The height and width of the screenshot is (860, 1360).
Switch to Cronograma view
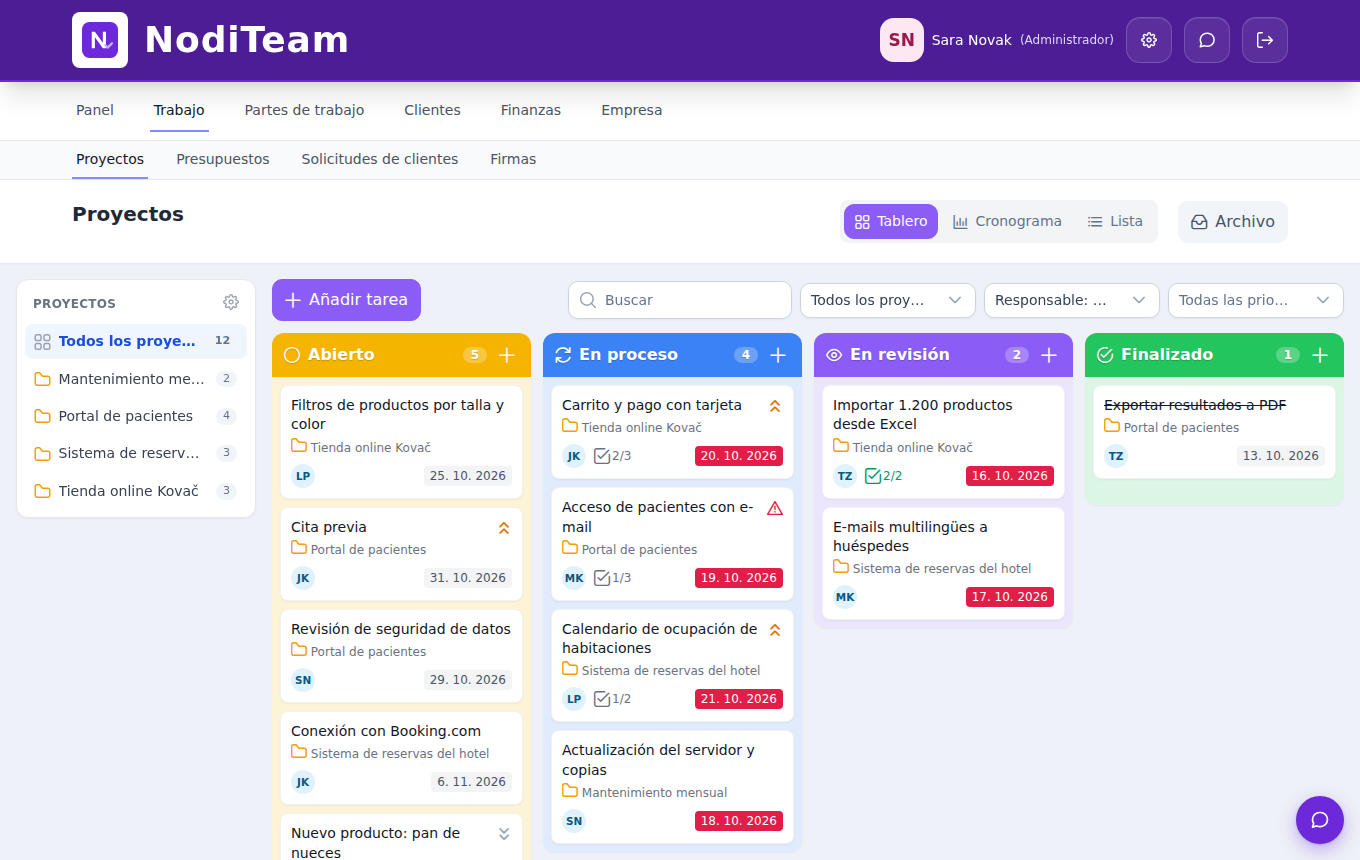pos(1007,222)
